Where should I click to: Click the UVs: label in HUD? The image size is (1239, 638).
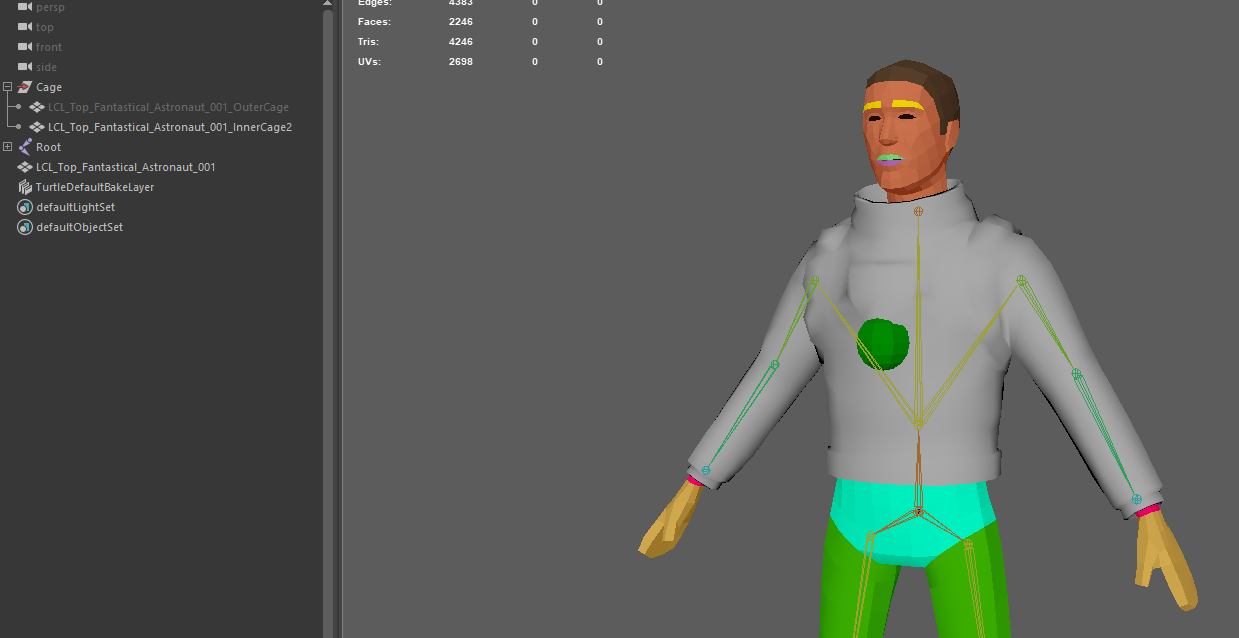coord(369,62)
